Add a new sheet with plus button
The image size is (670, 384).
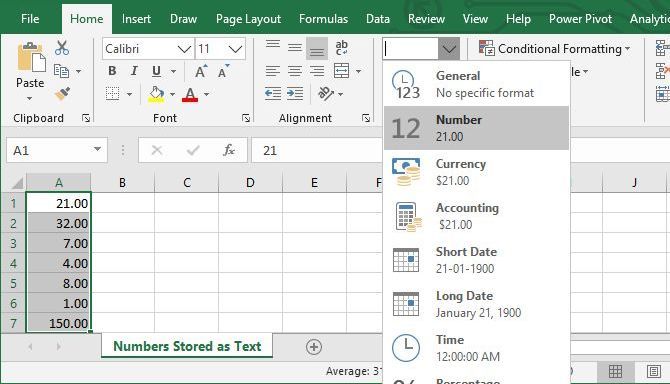(x=314, y=347)
